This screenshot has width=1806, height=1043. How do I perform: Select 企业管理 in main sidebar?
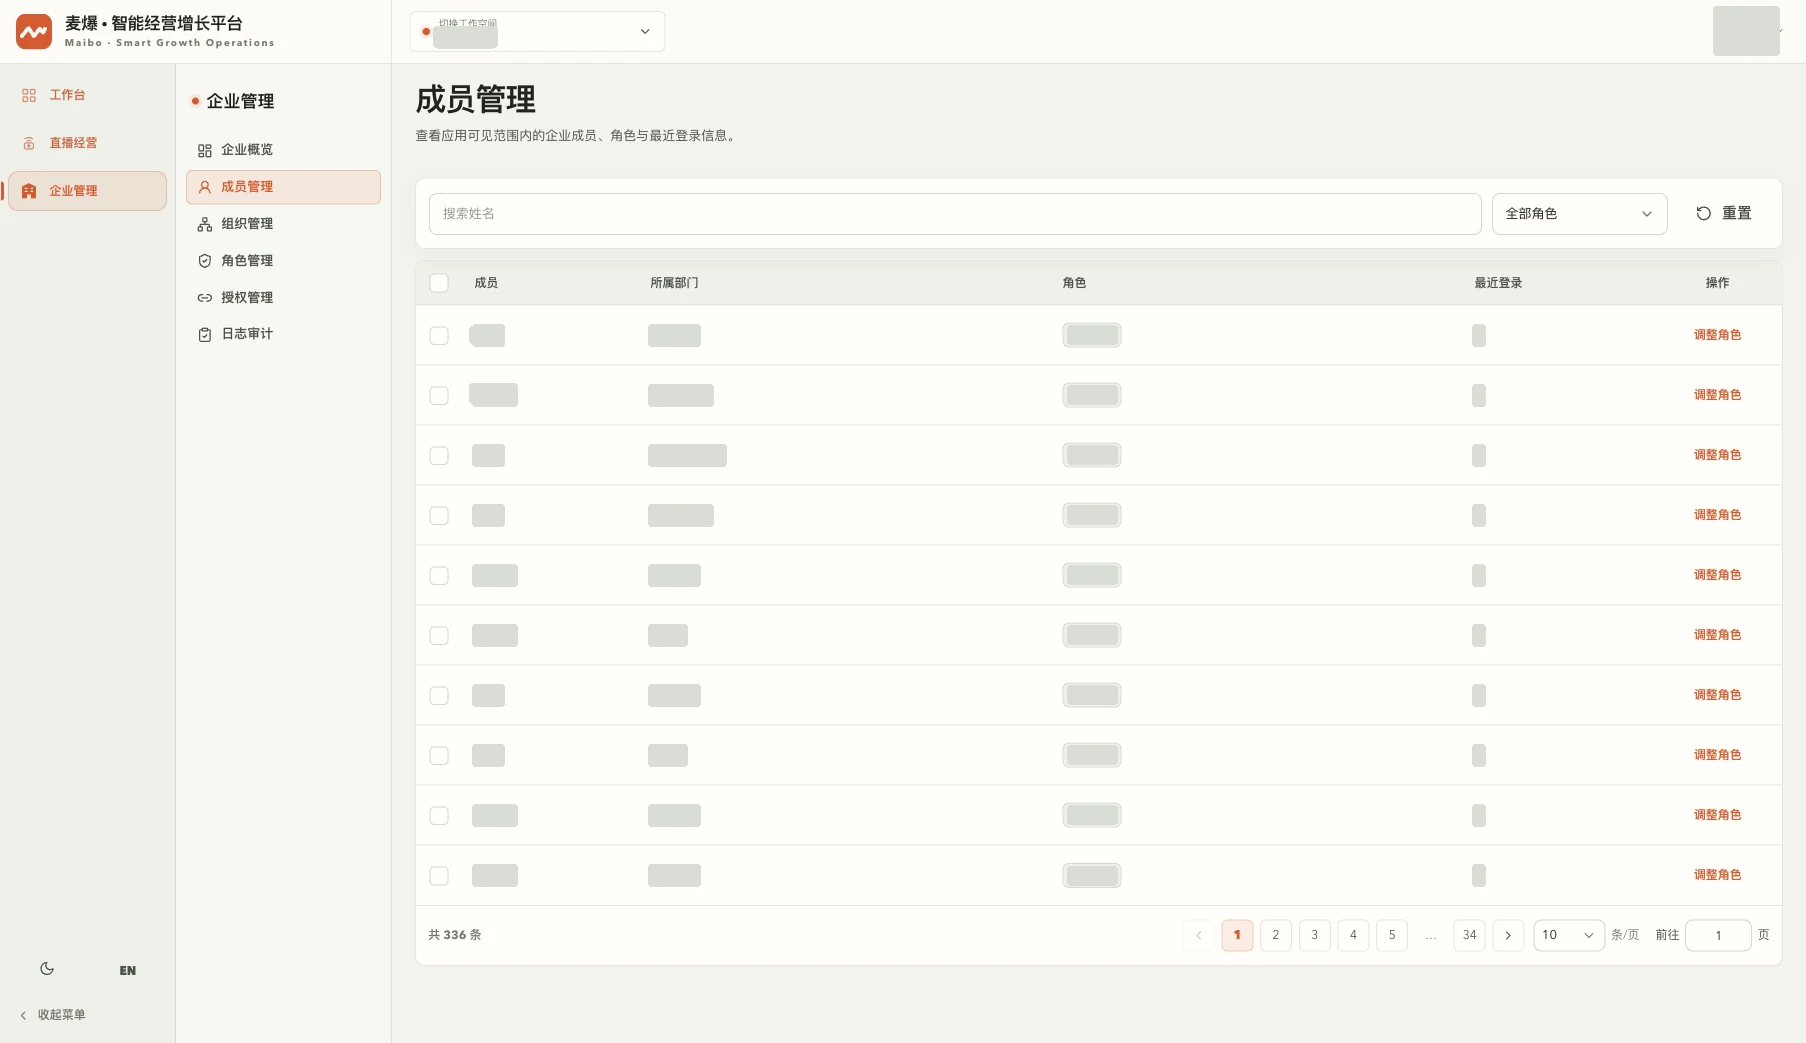click(87, 191)
